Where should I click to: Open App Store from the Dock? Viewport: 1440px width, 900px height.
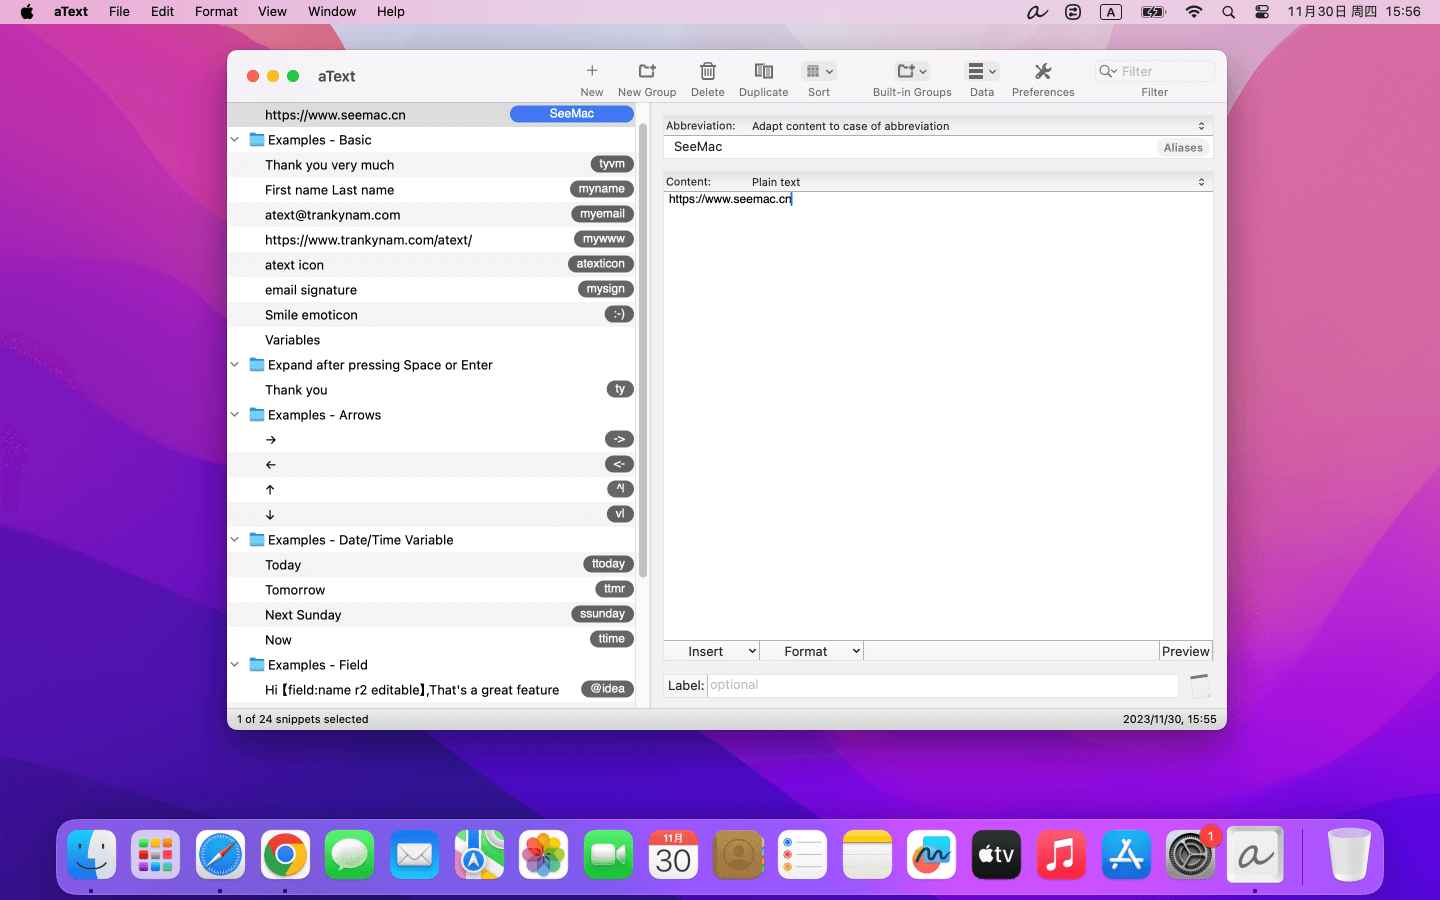pos(1126,855)
